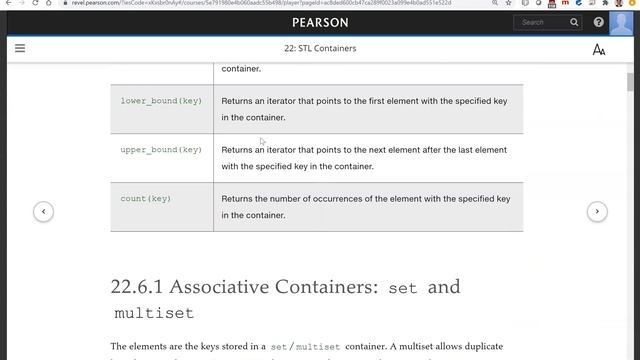Click the browser zoom magnifier icon
640x360 pixels.
[495, 3]
